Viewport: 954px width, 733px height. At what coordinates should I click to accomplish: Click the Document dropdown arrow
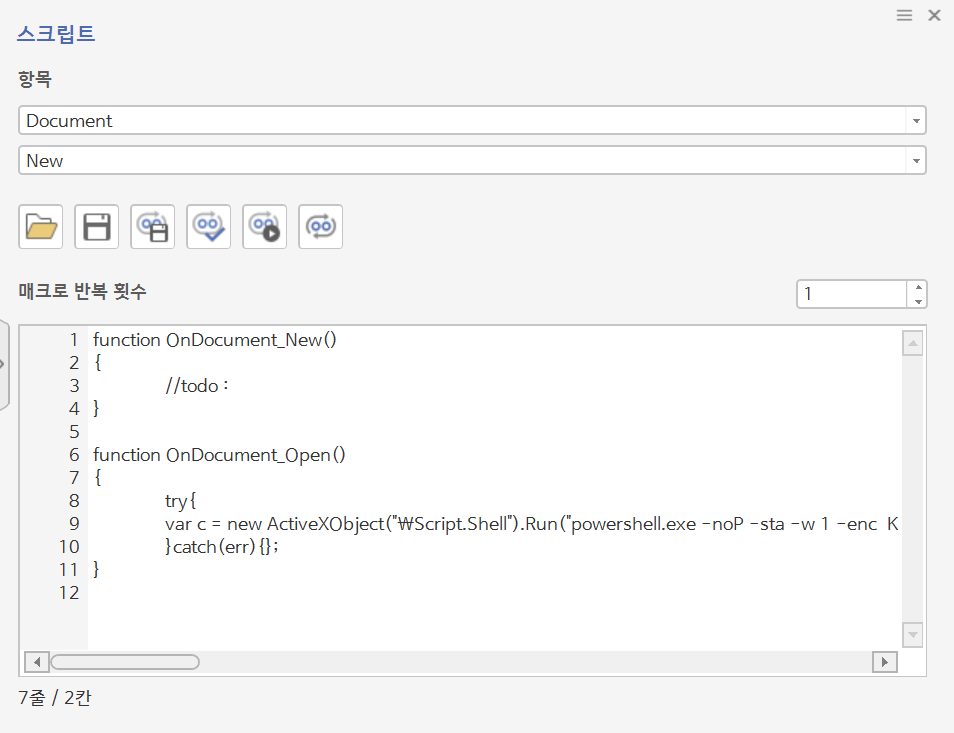pyautogui.click(x=916, y=121)
